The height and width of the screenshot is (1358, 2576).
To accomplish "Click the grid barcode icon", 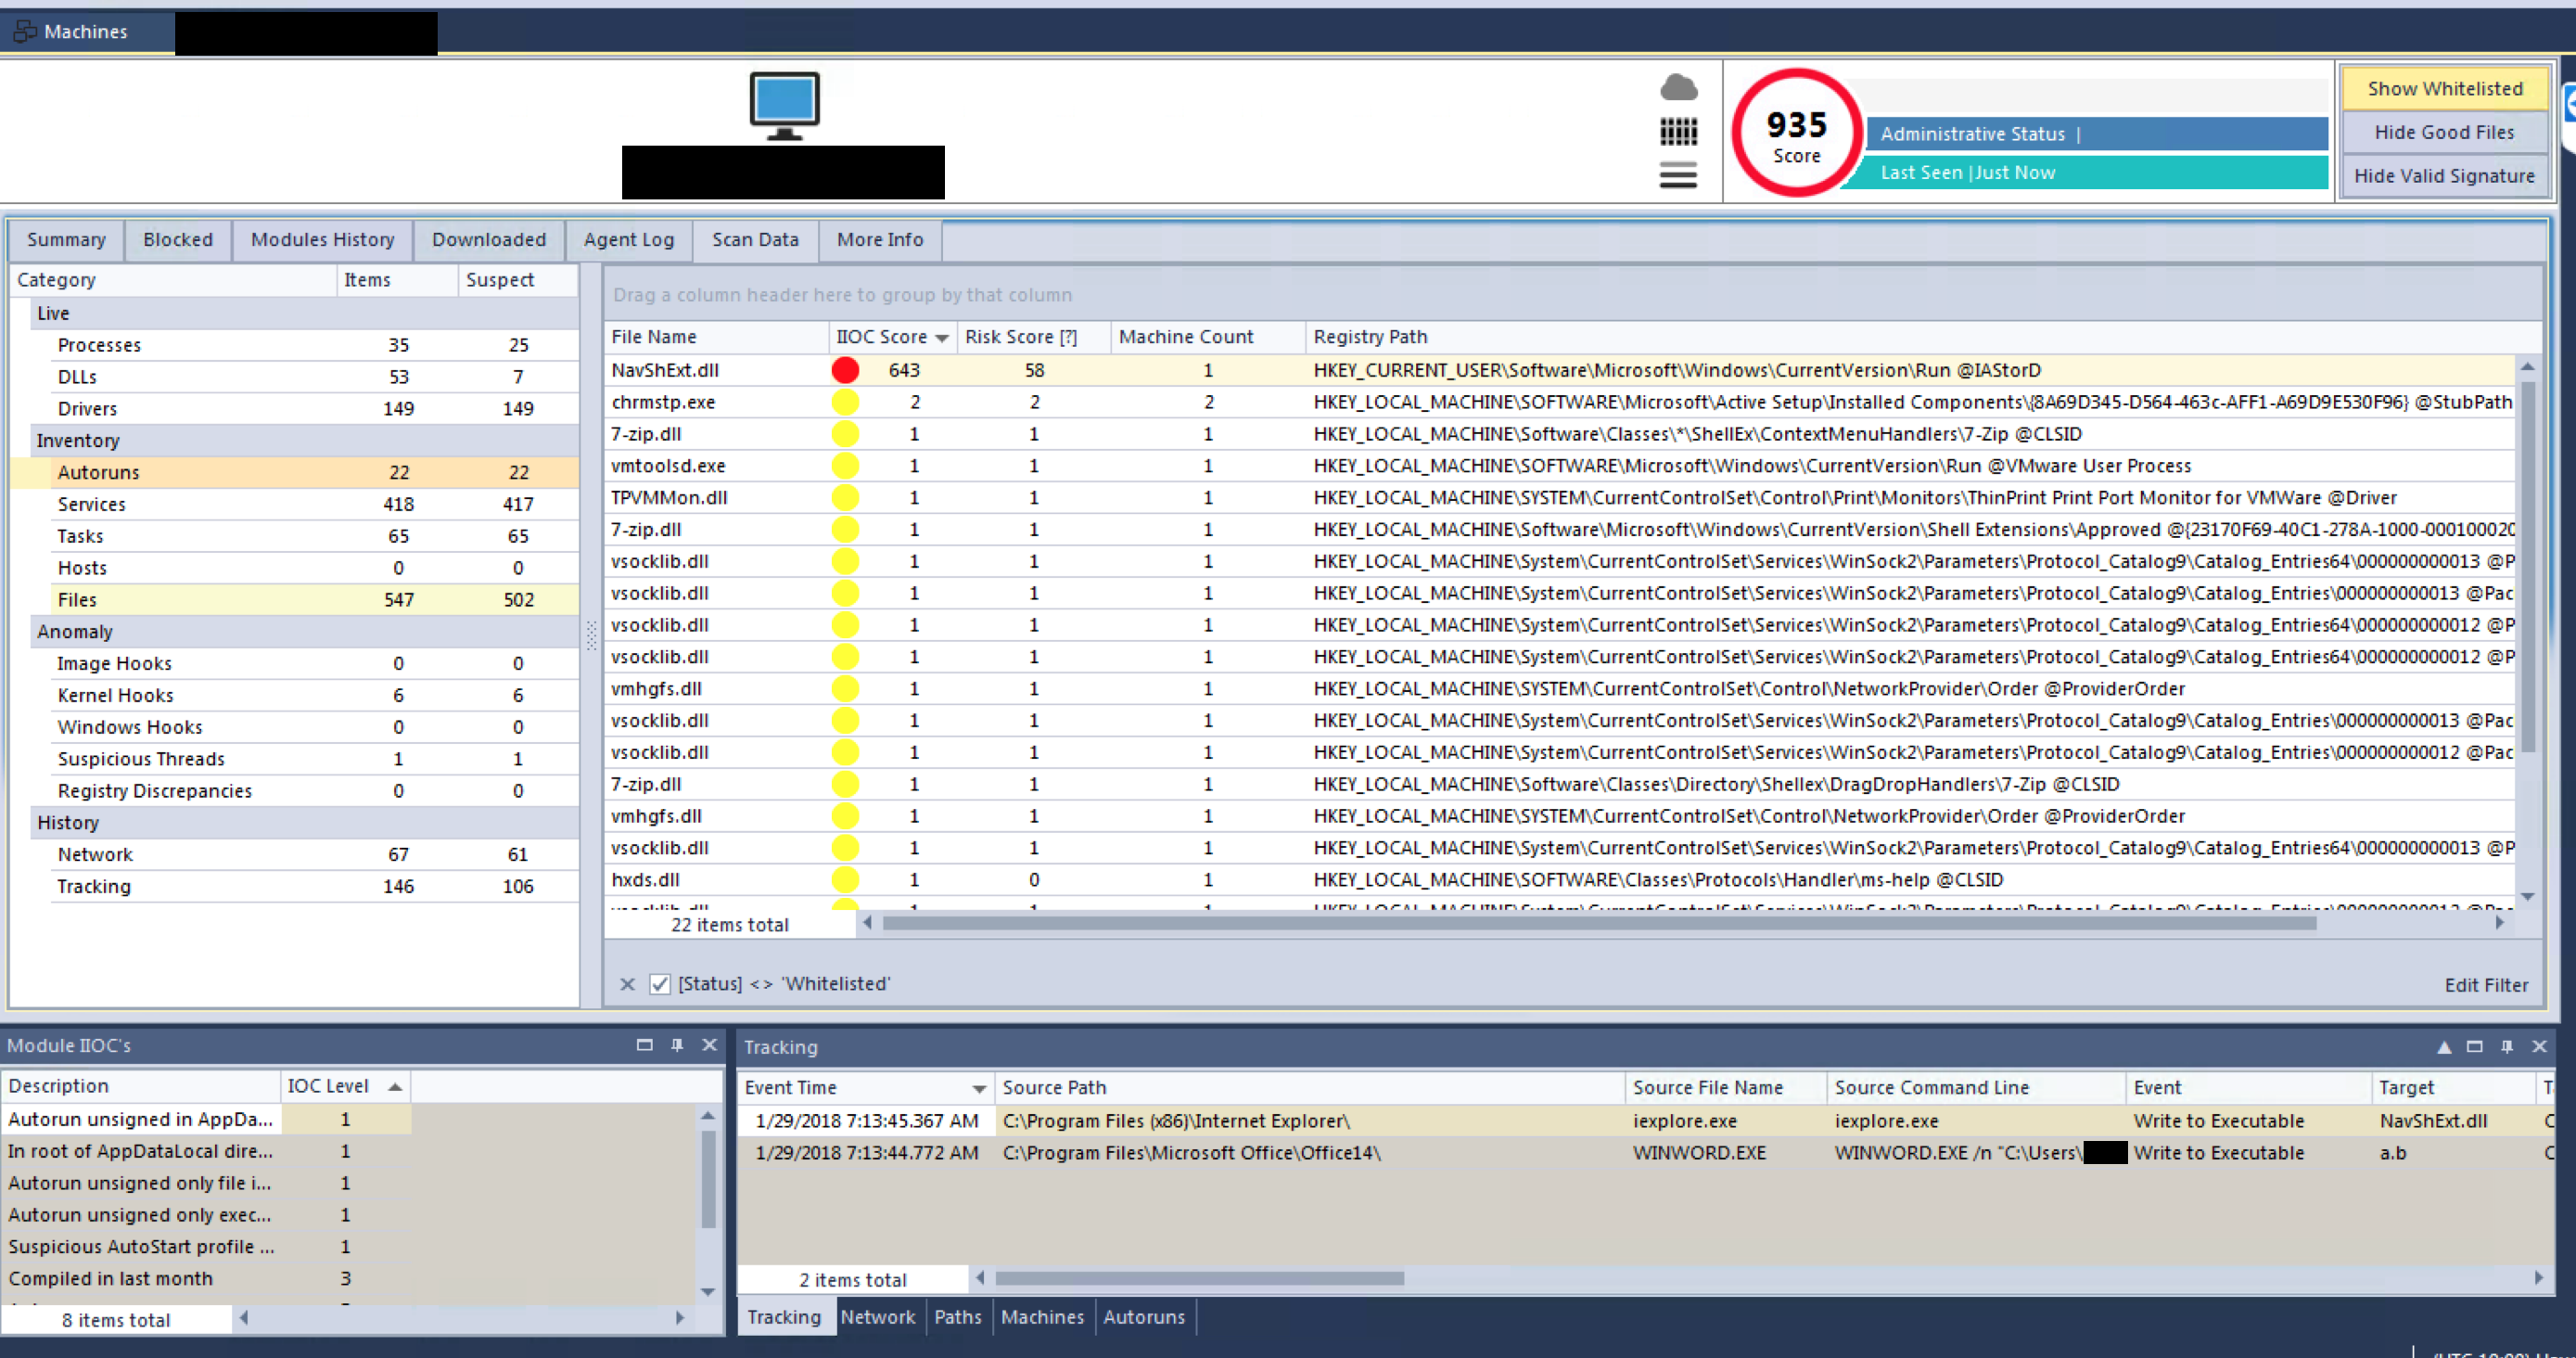I will 1678,132.
